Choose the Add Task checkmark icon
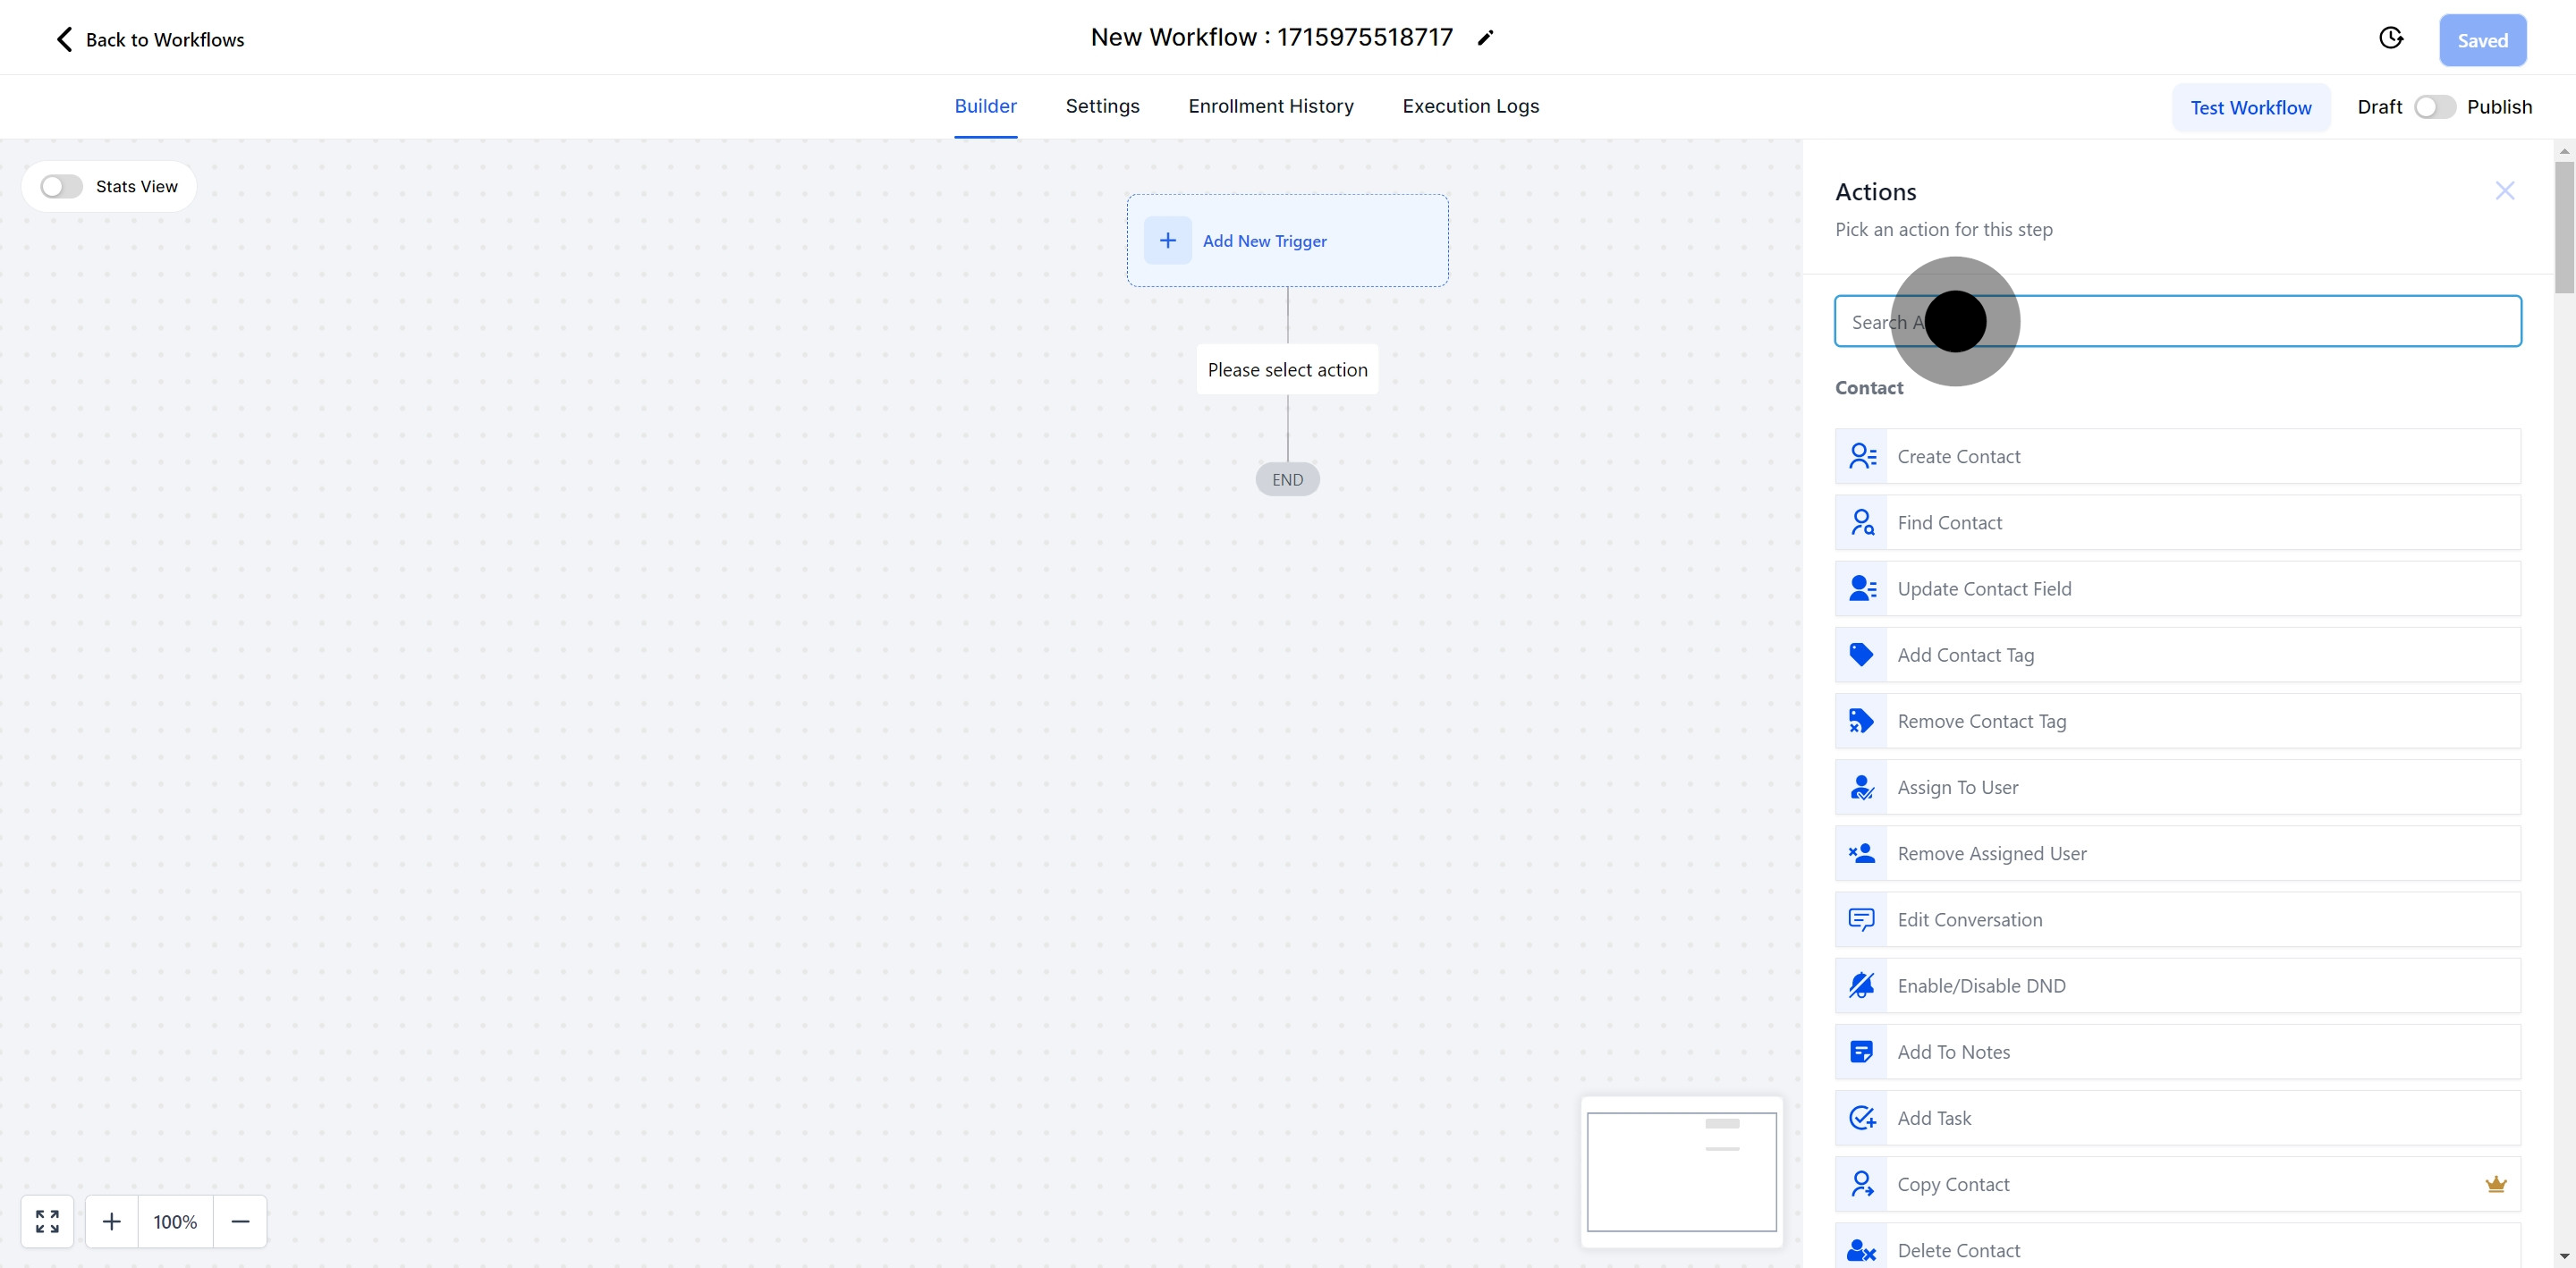 (1861, 1118)
